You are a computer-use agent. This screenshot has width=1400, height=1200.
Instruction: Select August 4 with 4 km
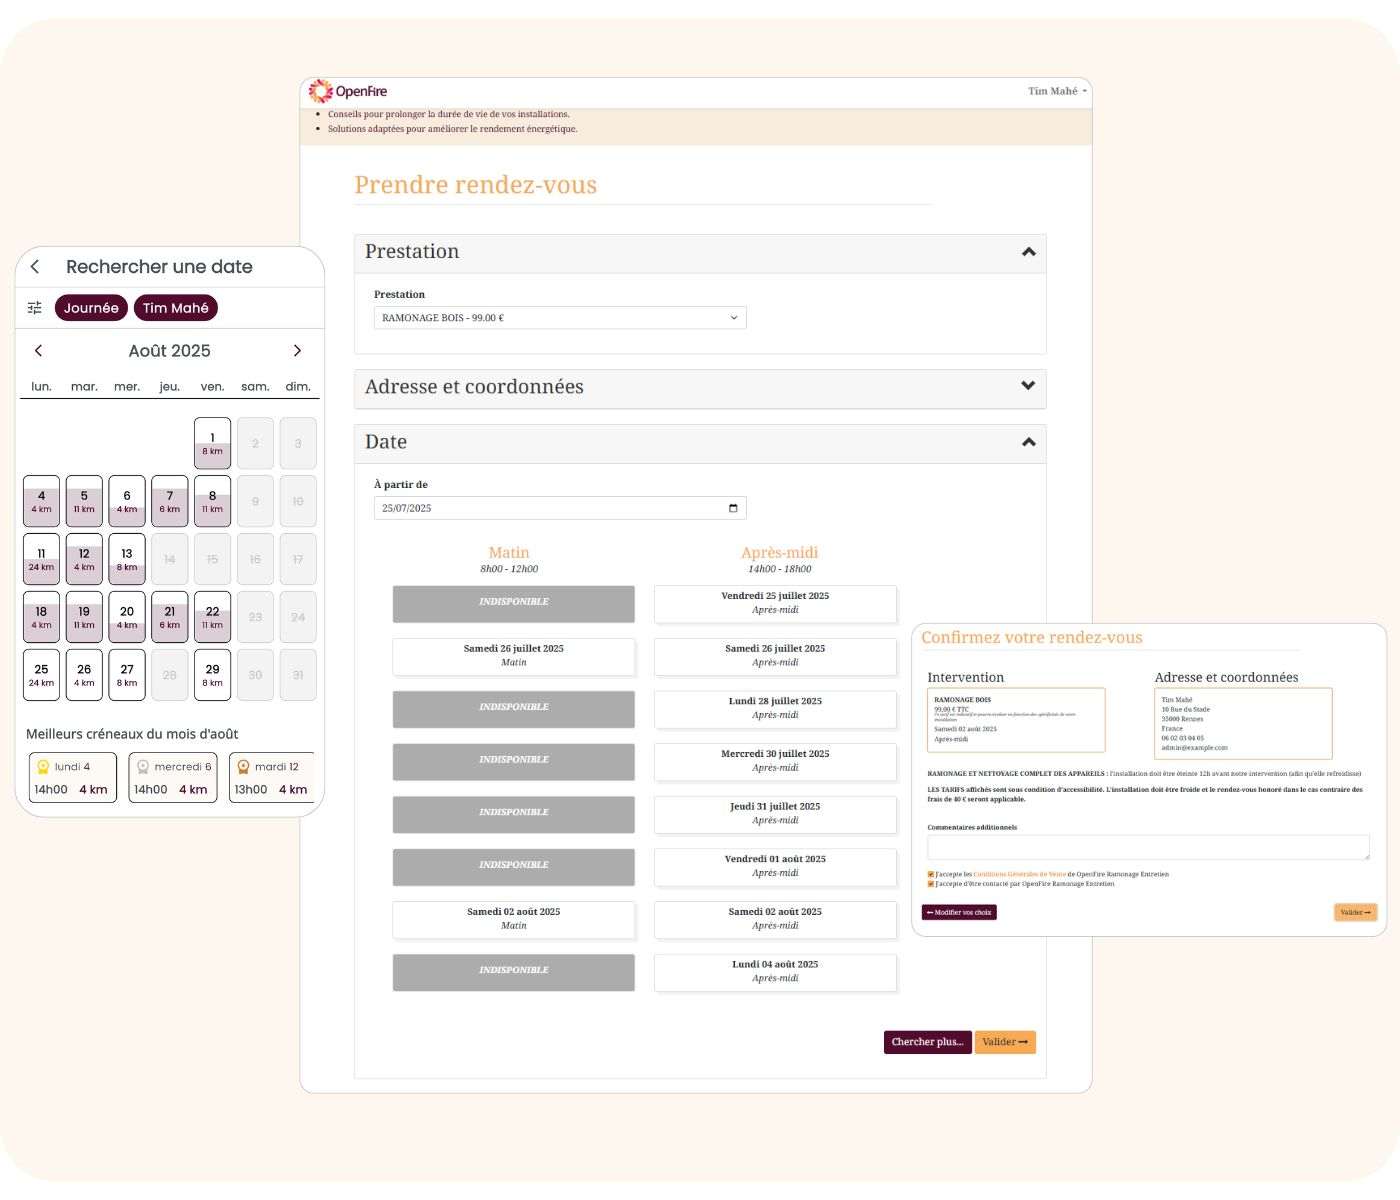click(x=41, y=502)
